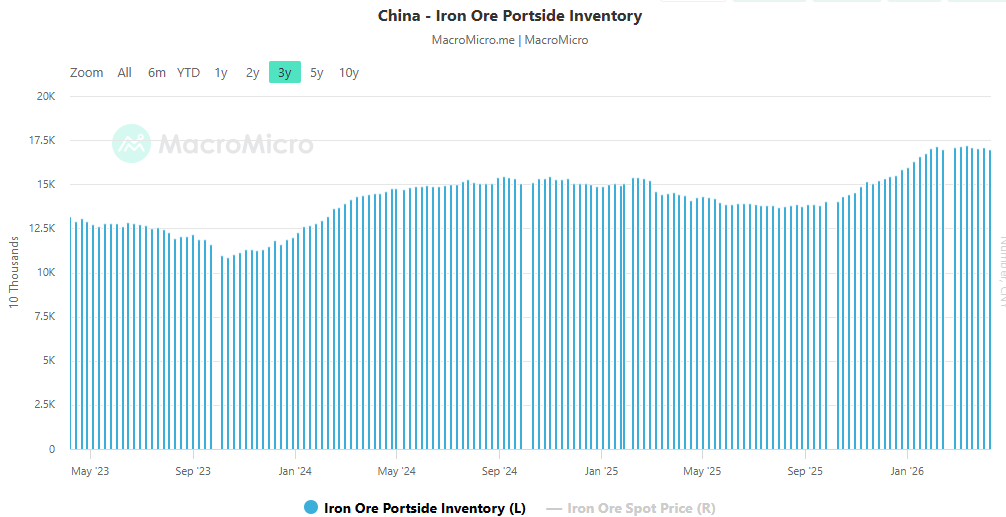Viewport: 1006px width, 517px height.
Task: Click the 10 Thousands axis title
Action: (14, 272)
